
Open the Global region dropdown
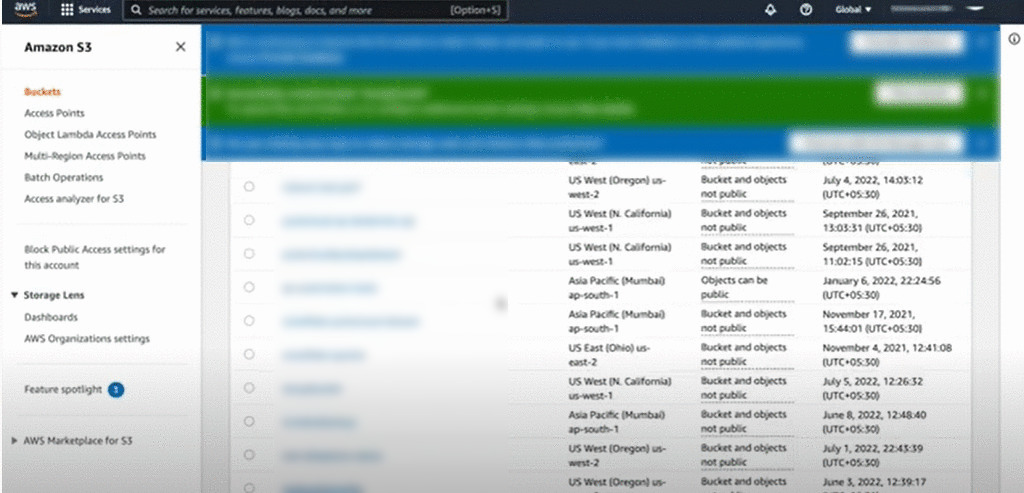(x=853, y=10)
